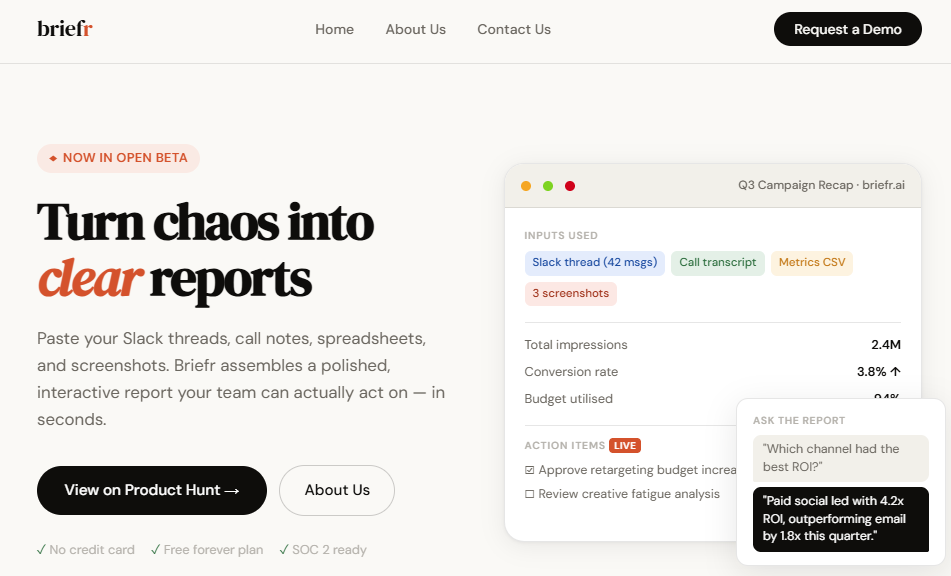Viewport: 951px width, 576px height.
Task: Click the orange window dot in the report card
Action: pyautogui.click(x=526, y=186)
